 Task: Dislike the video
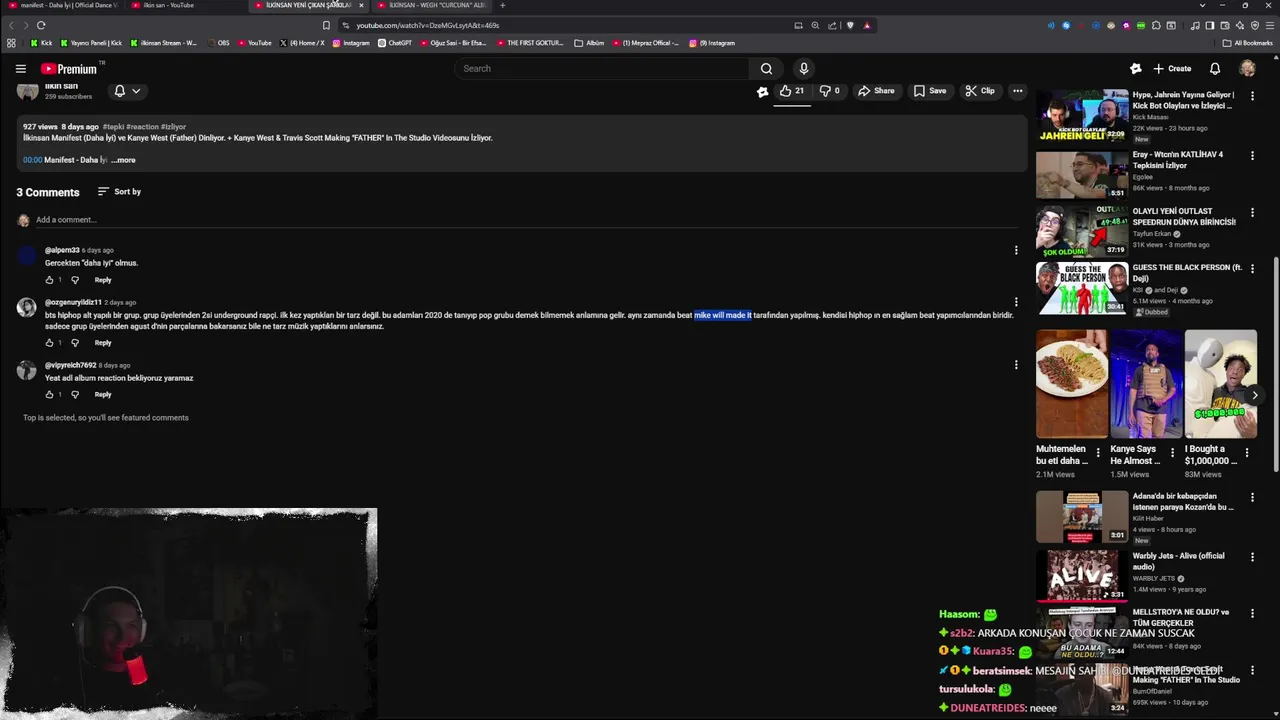click(x=829, y=91)
